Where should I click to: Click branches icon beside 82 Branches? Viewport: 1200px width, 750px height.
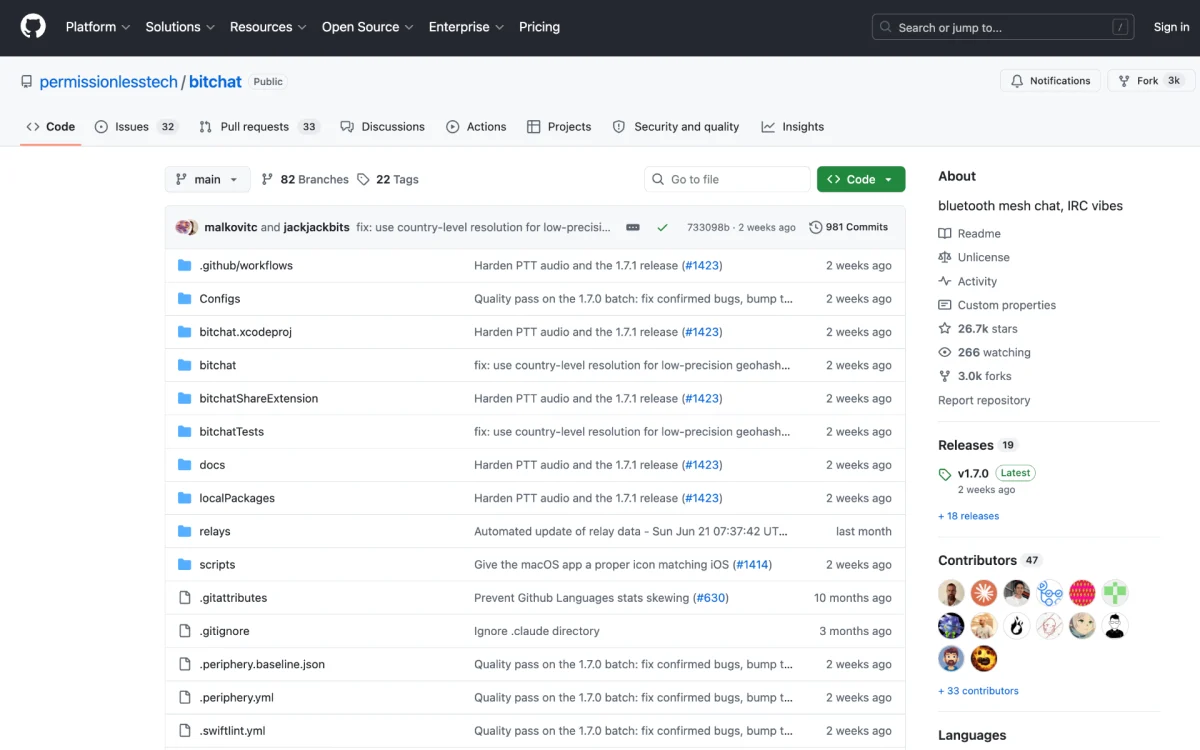point(267,179)
